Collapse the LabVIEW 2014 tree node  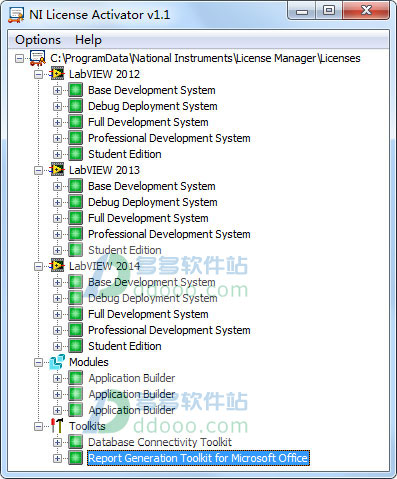(x=39, y=266)
